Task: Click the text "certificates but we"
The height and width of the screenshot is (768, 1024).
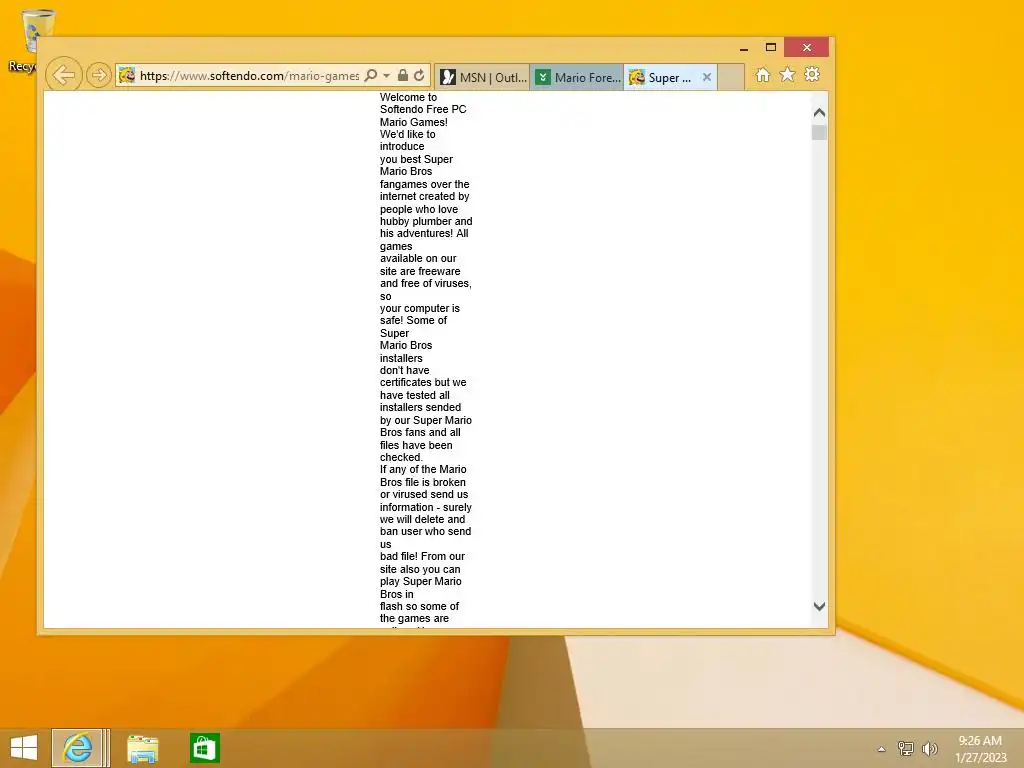Action: (423, 382)
